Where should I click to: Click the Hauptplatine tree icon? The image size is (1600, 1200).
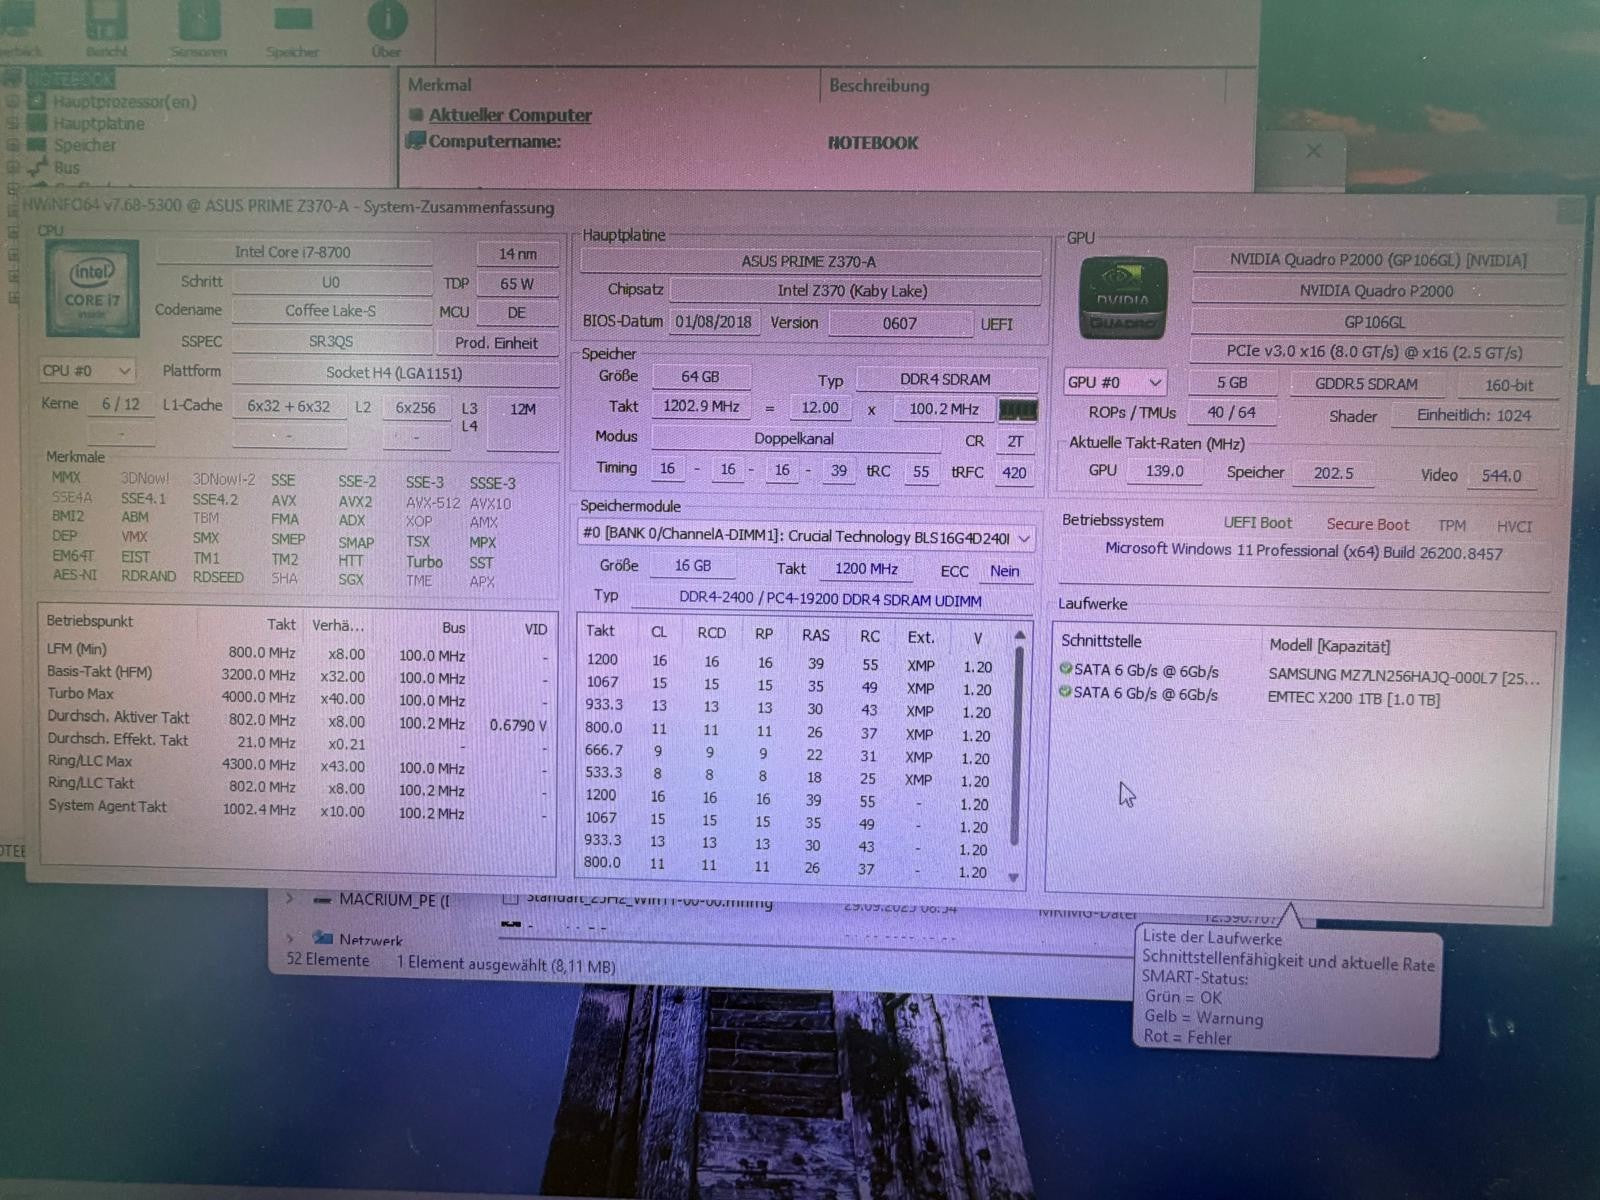pyautogui.click(x=37, y=123)
